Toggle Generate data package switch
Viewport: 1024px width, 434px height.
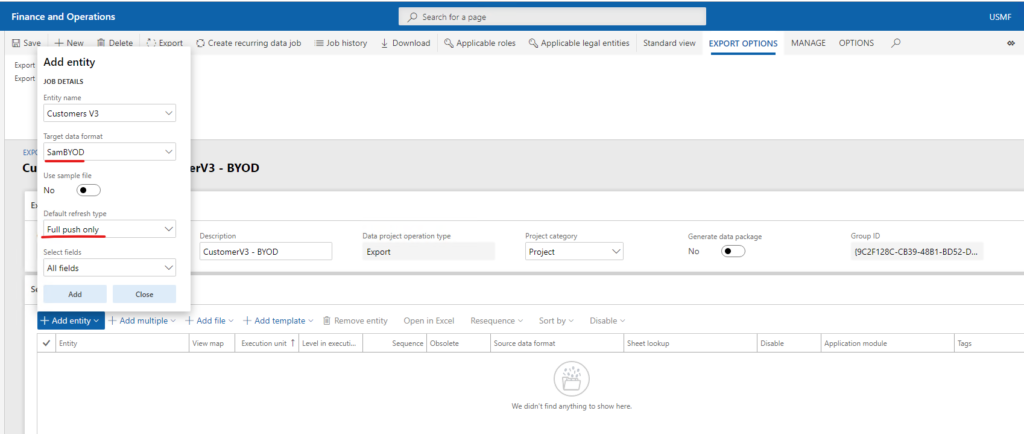coord(733,251)
